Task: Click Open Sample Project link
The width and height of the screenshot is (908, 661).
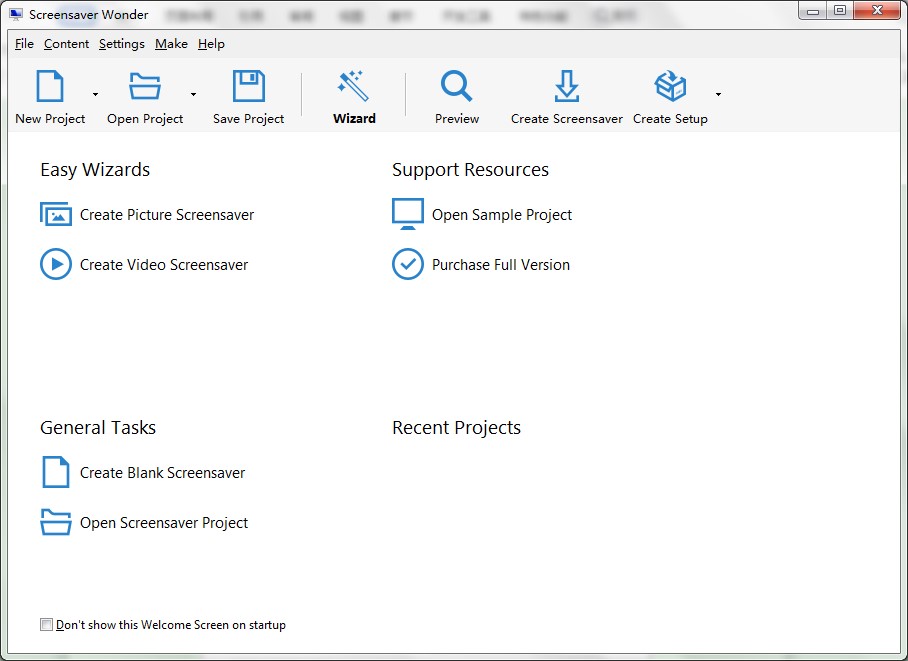Action: [502, 215]
